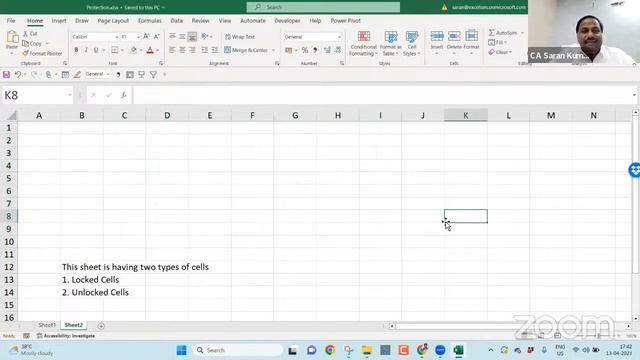Apply Comma Style in the Number group
Screen dimensions: 640x360
tap(315, 50)
